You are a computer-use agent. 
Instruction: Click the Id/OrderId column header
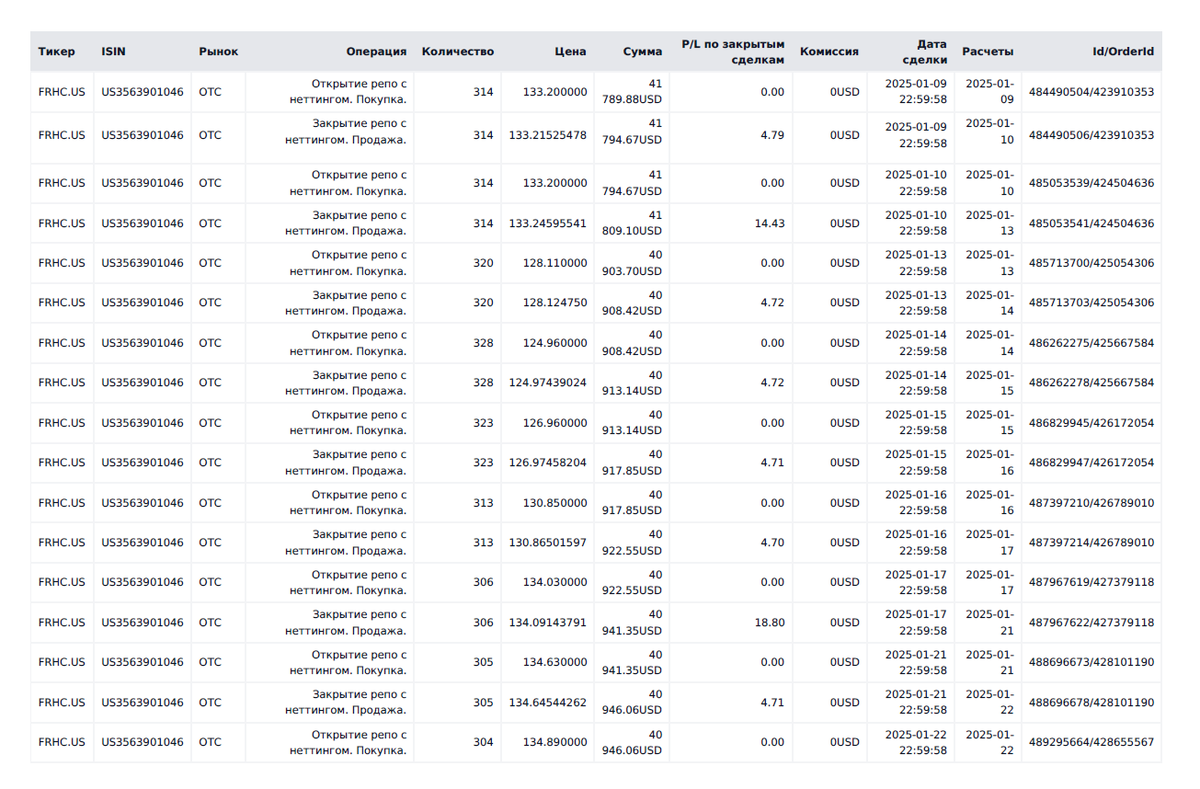click(1123, 51)
